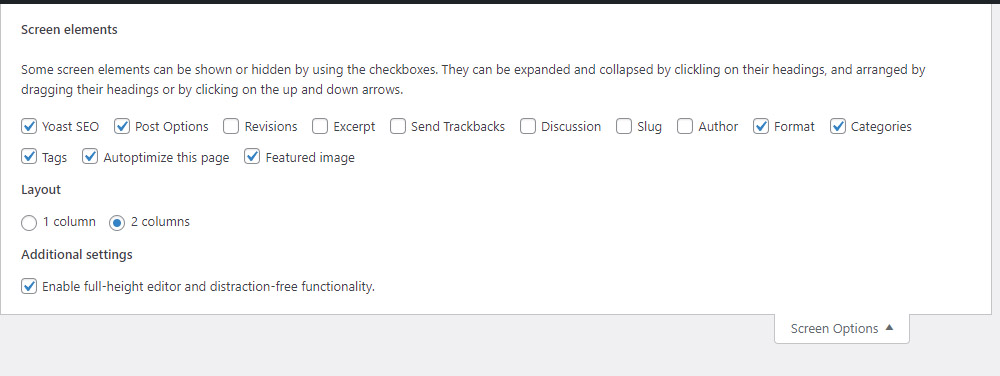Show the Excerpt screen element
This screenshot has width=1000, height=376.
tap(320, 126)
